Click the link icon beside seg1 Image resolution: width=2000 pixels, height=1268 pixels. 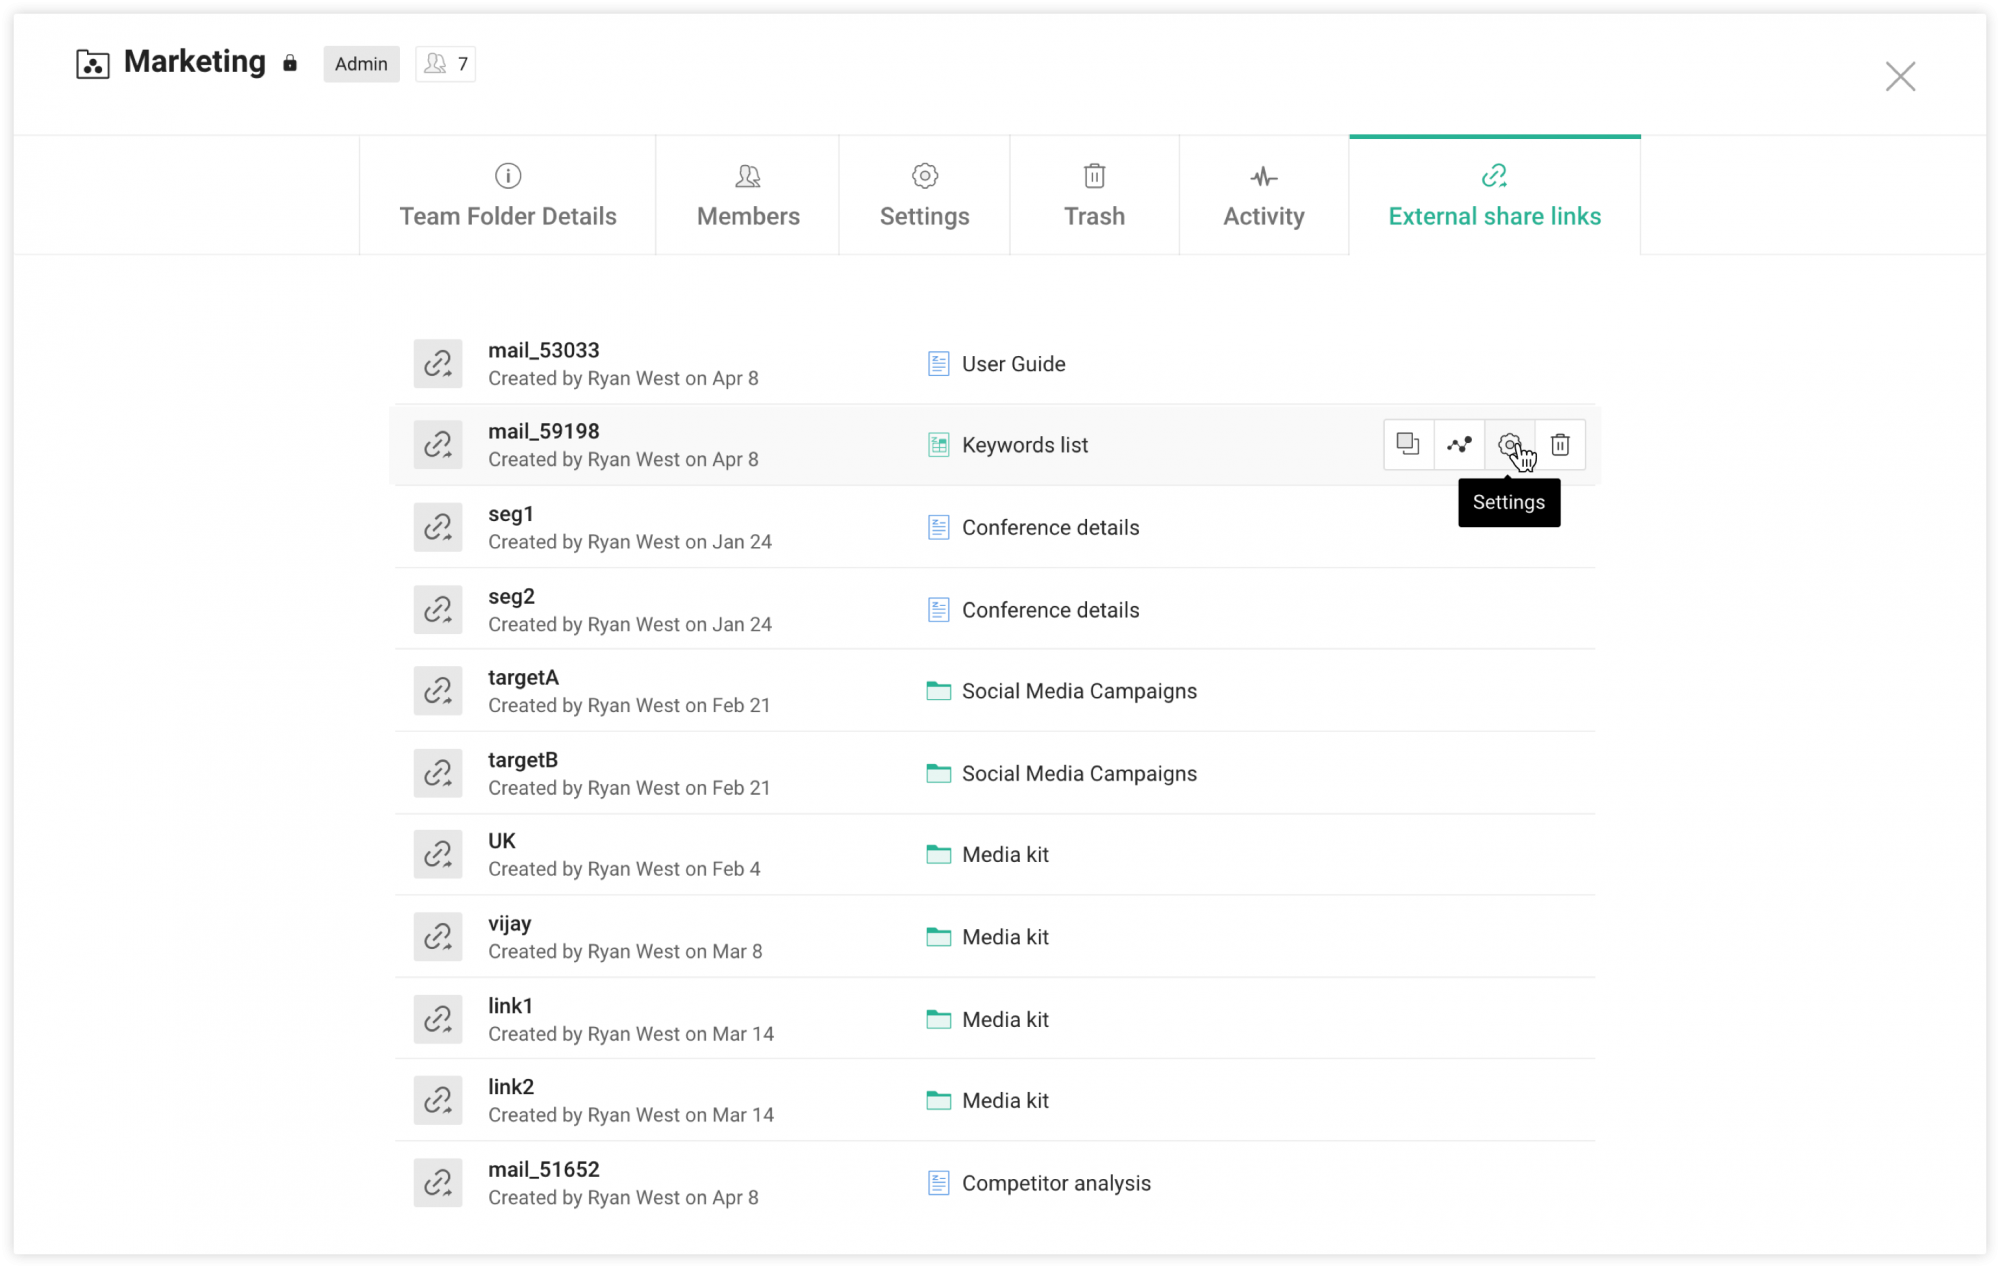click(x=438, y=527)
